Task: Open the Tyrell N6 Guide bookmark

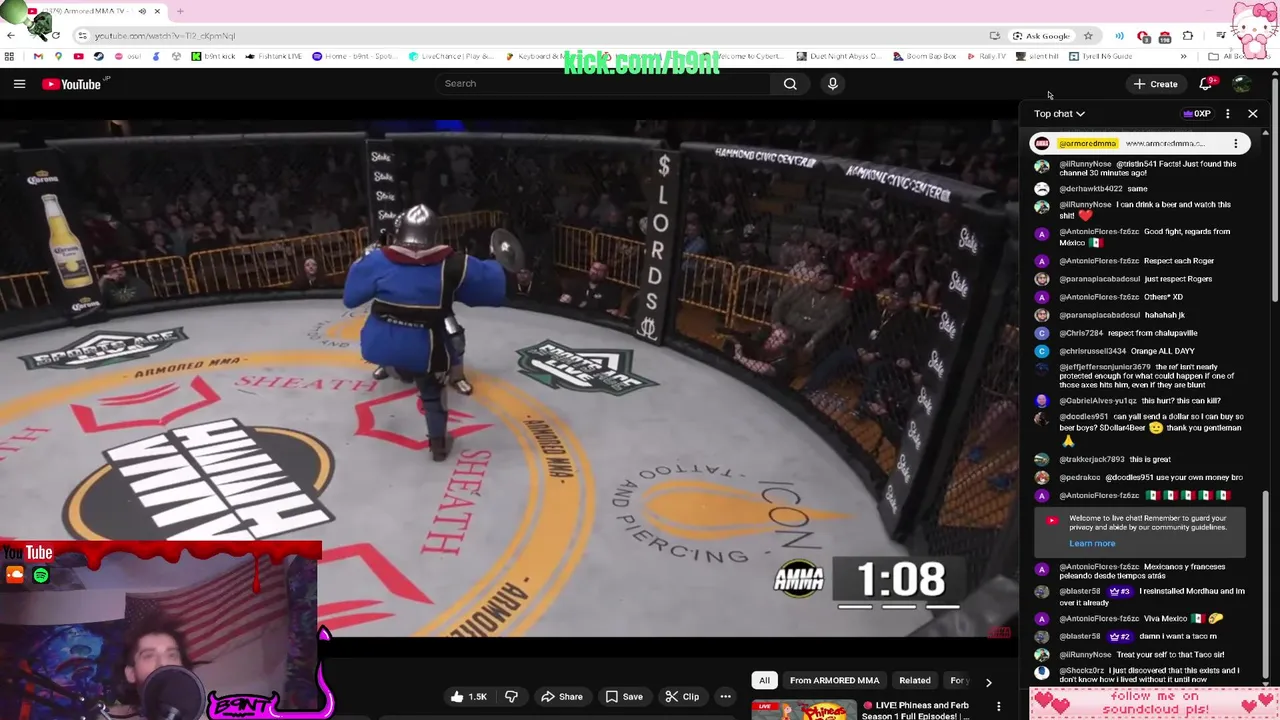Action: tap(1100, 56)
